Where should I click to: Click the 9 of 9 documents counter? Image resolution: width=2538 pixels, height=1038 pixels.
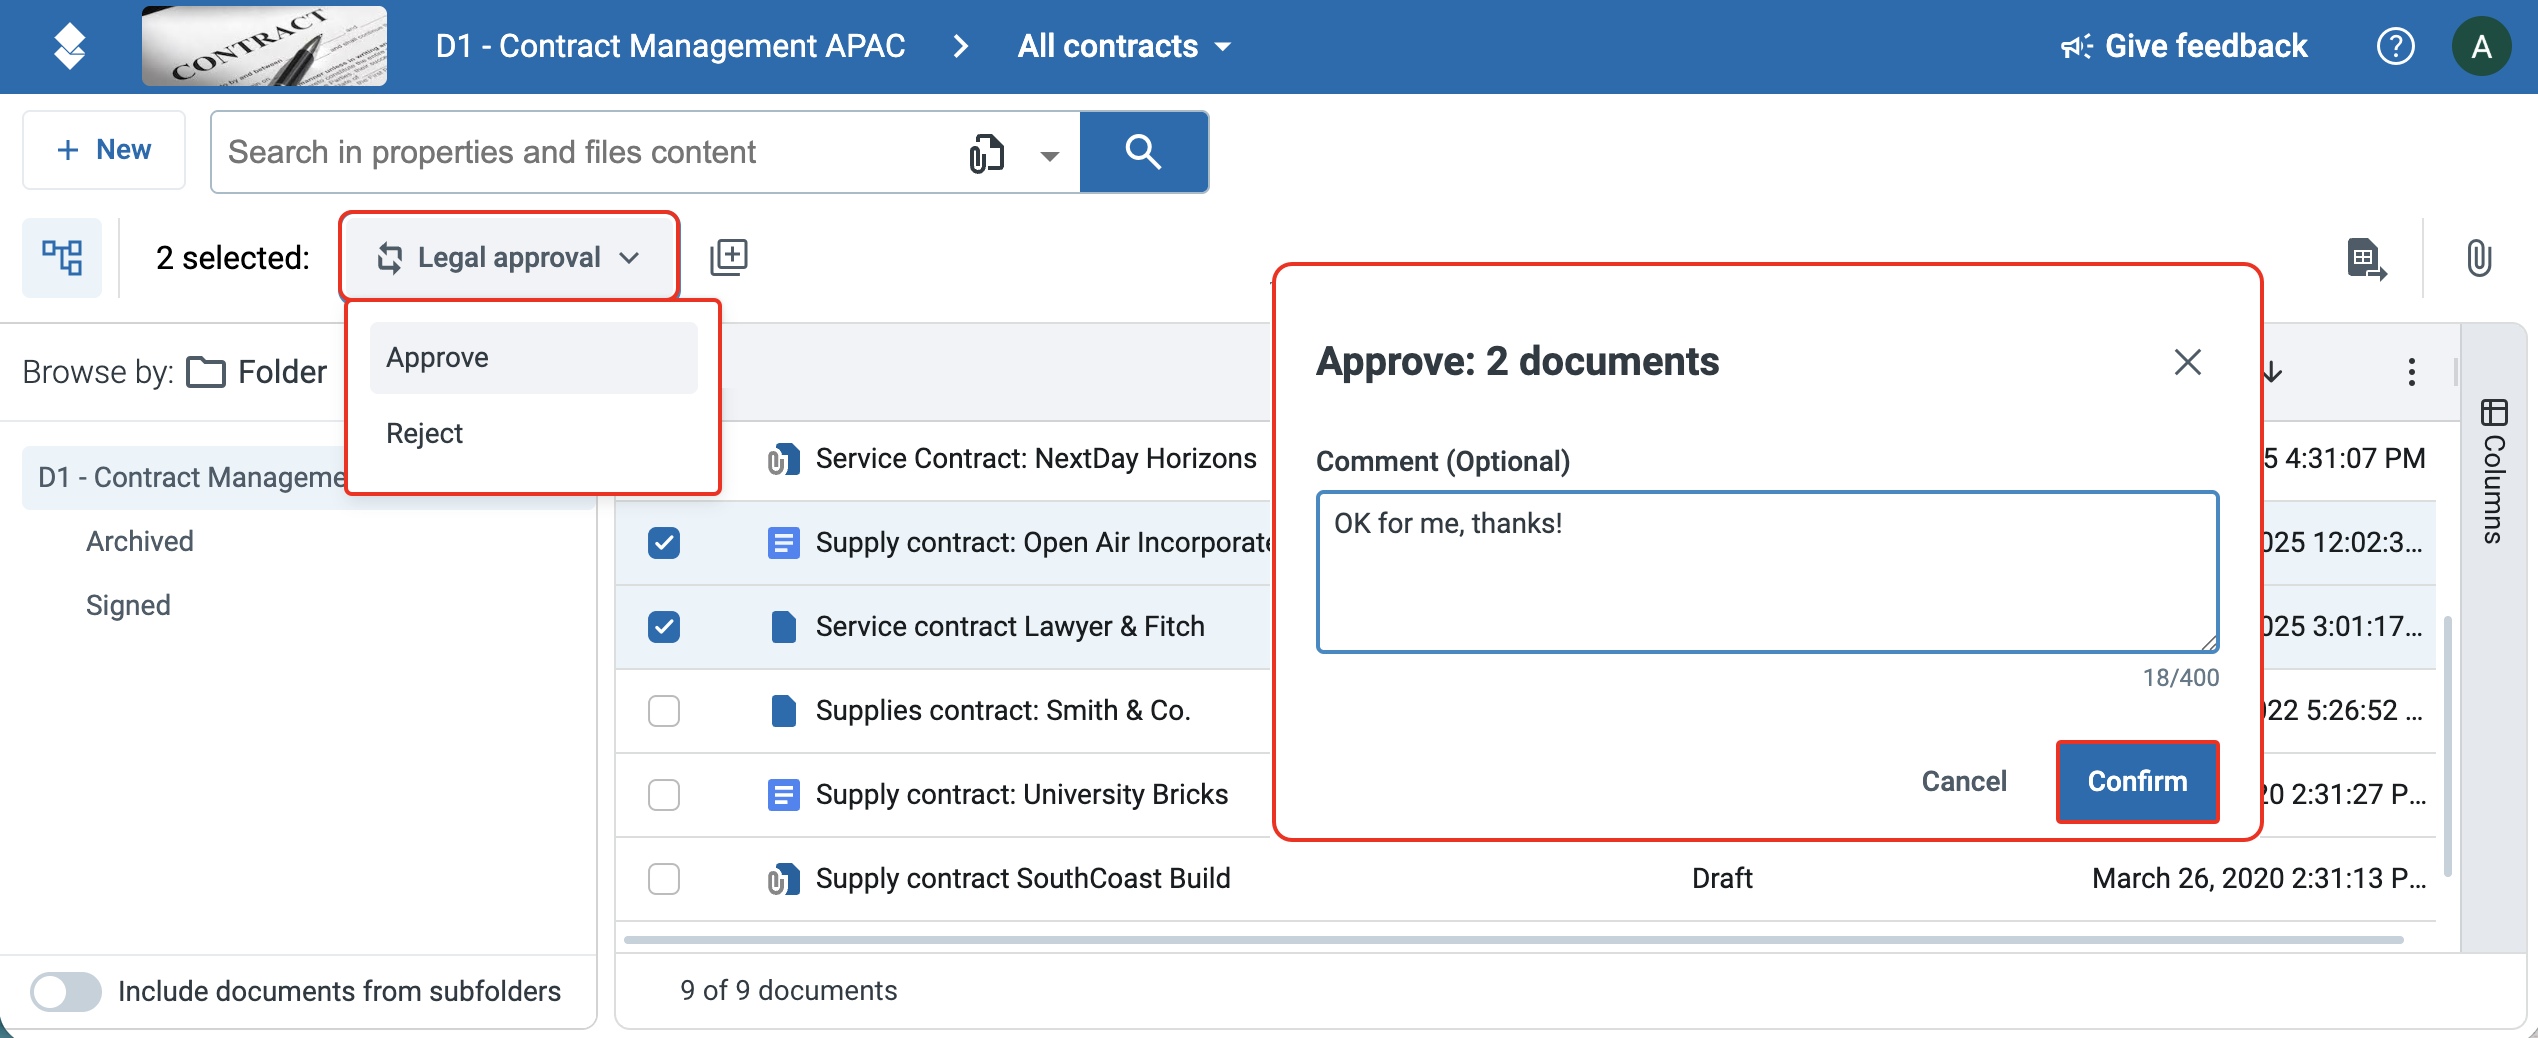point(788,991)
